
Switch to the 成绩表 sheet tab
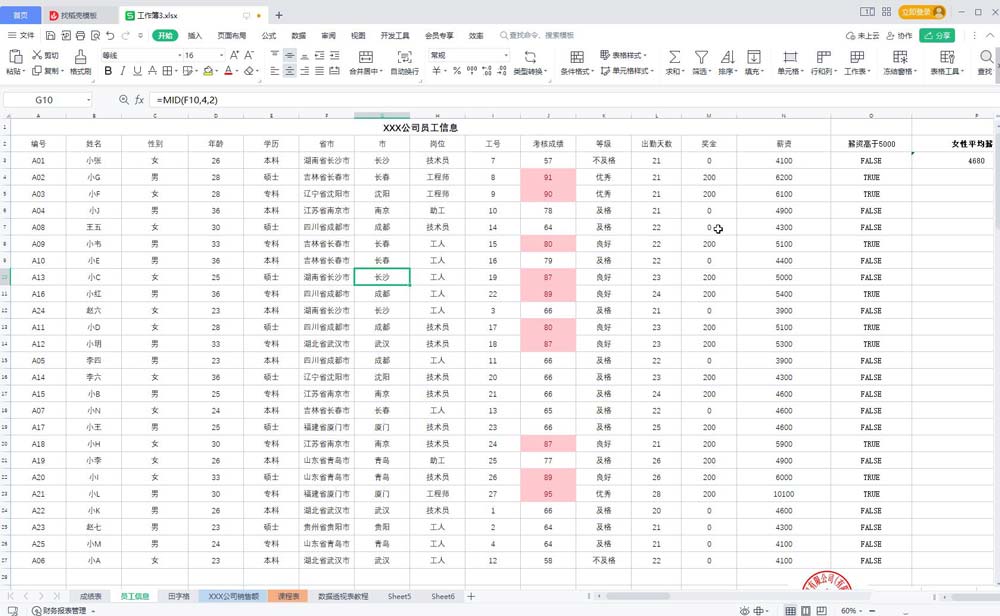pos(91,596)
